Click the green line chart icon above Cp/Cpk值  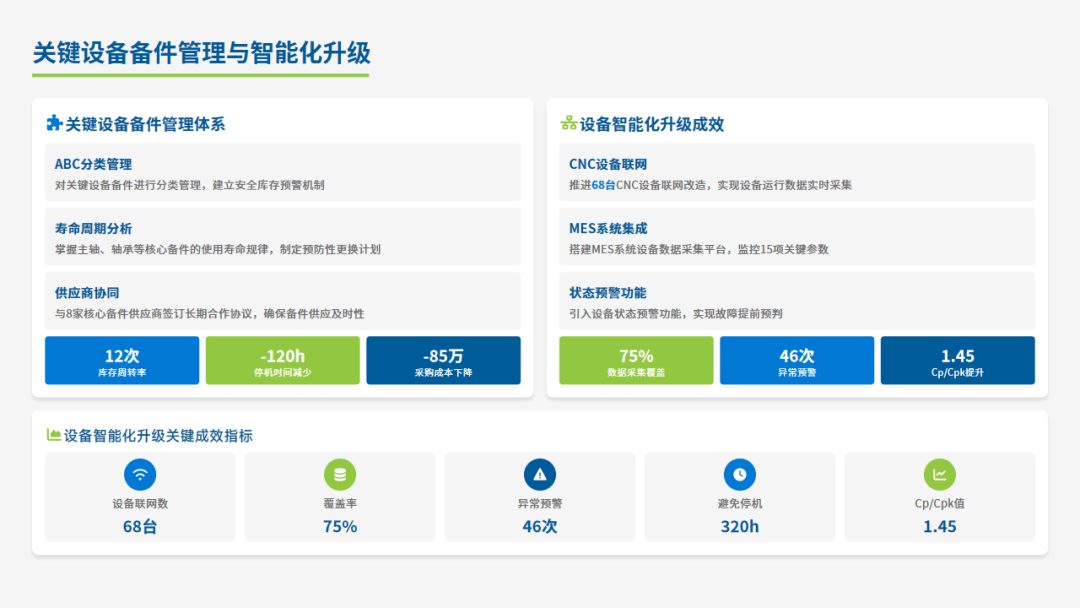pyautogui.click(x=940, y=474)
